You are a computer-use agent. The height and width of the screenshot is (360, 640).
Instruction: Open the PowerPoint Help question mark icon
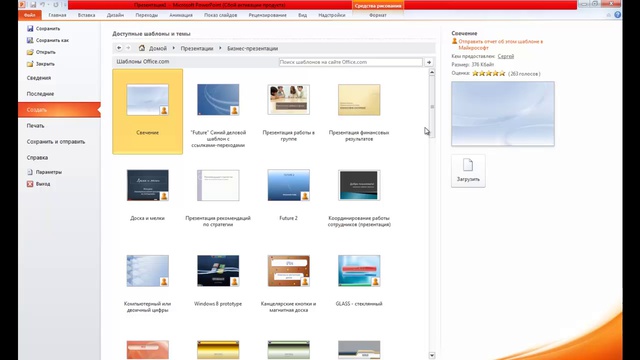618,15
